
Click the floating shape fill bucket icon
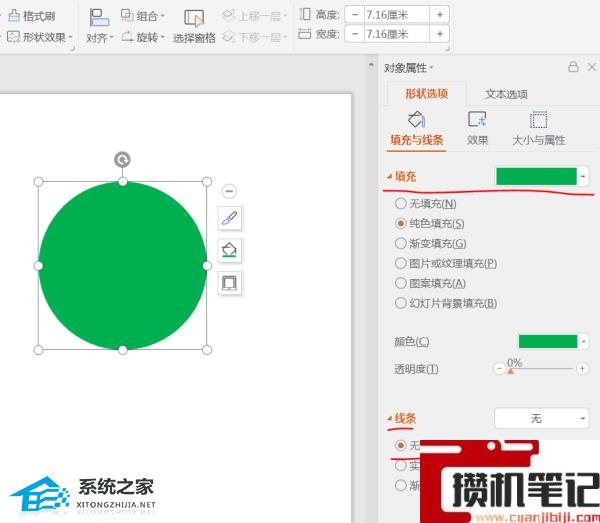229,251
